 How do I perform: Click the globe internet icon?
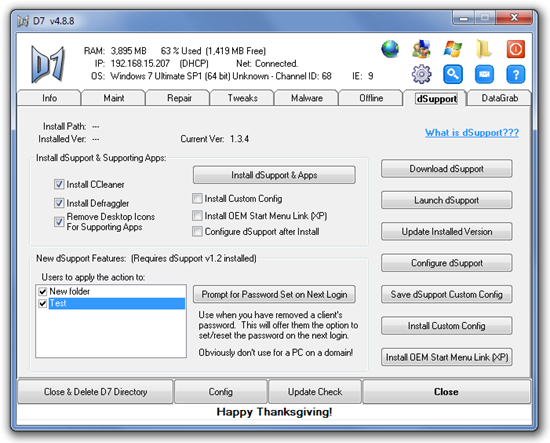(x=390, y=49)
